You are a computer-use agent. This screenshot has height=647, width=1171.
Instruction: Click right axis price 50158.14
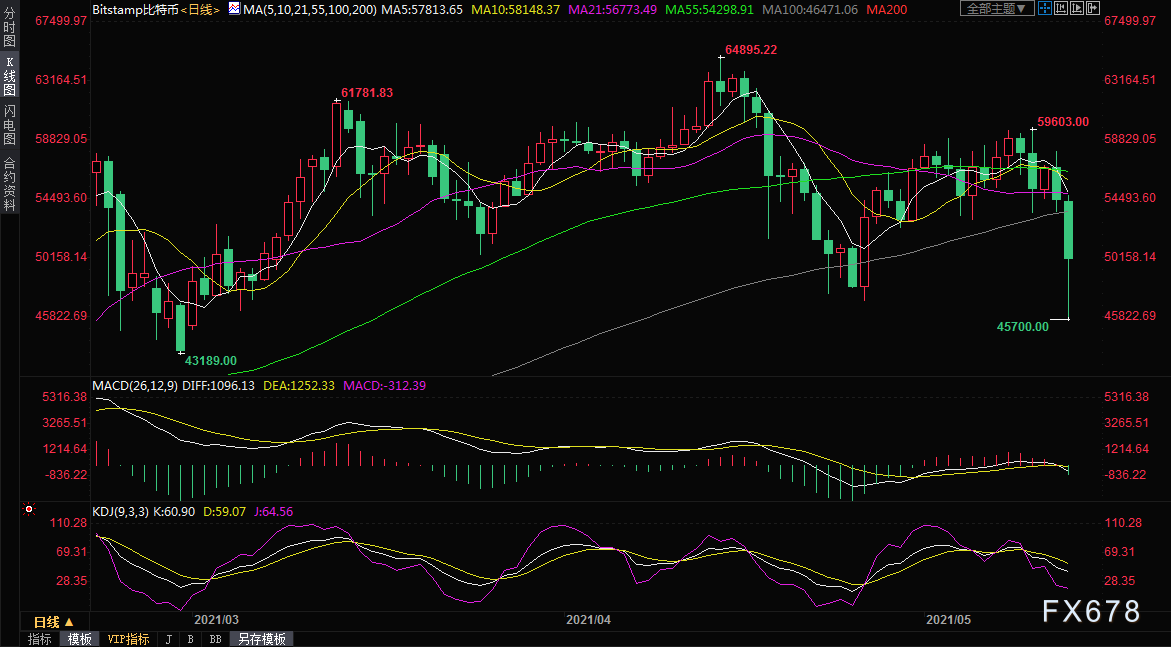tap(1130, 256)
